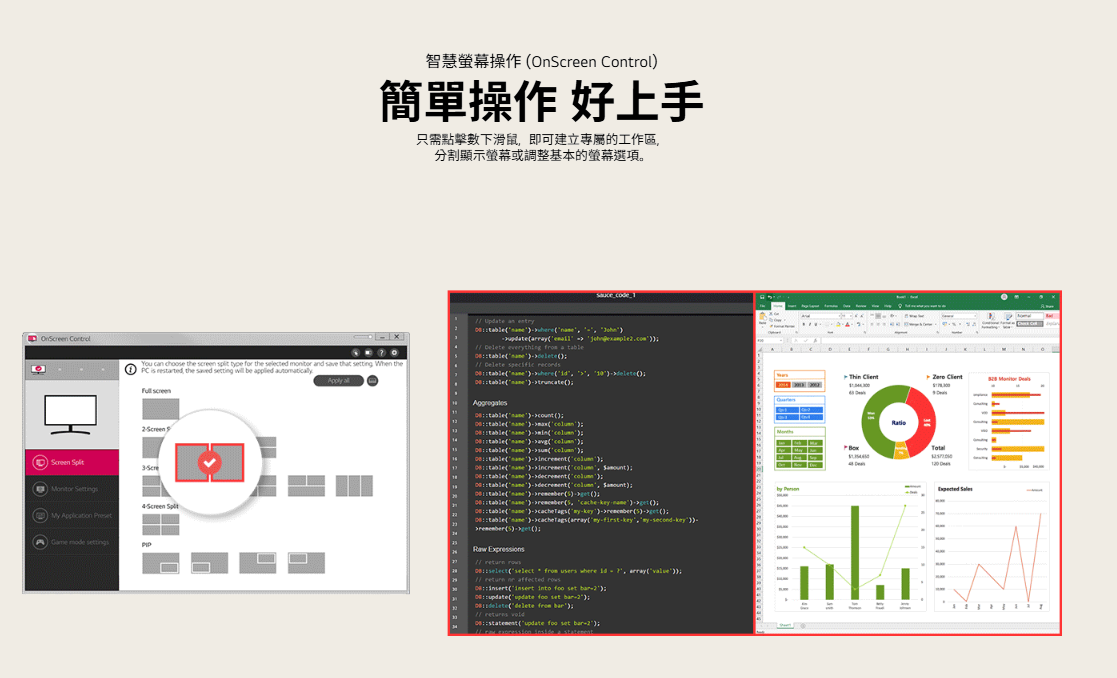Click the help question mark icon
The height and width of the screenshot is (678, 1117).
tap(381, 352)
